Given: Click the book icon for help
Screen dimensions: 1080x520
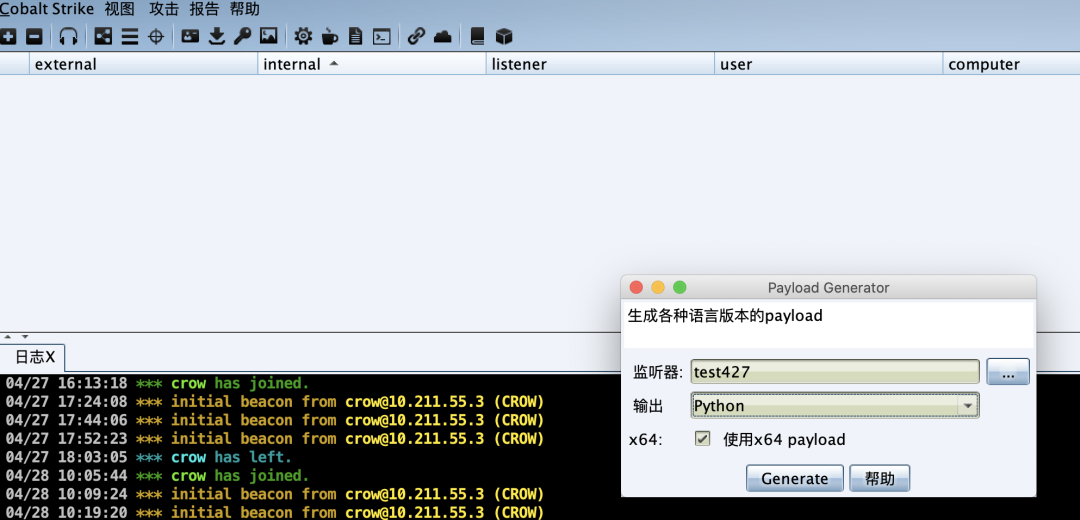Looking at the screenshot, I should point(477,37).
